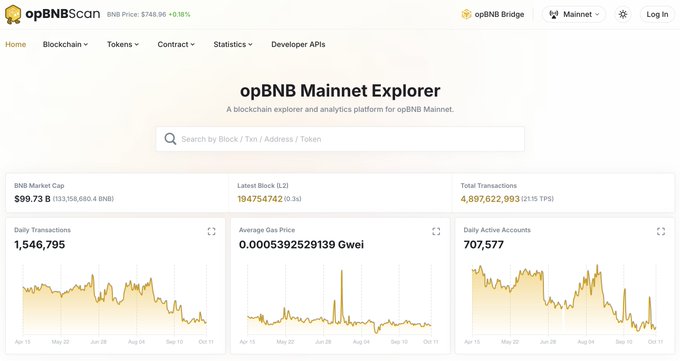Click the Daily Active Accounts line chart
This screenshot has width=680, height=361.
click(564, 300)
